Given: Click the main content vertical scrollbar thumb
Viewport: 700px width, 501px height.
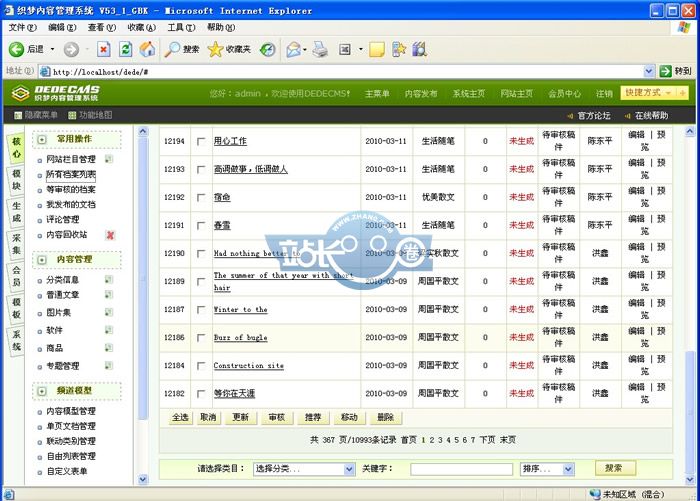Looking at the screenshot, I should (690, 413).
